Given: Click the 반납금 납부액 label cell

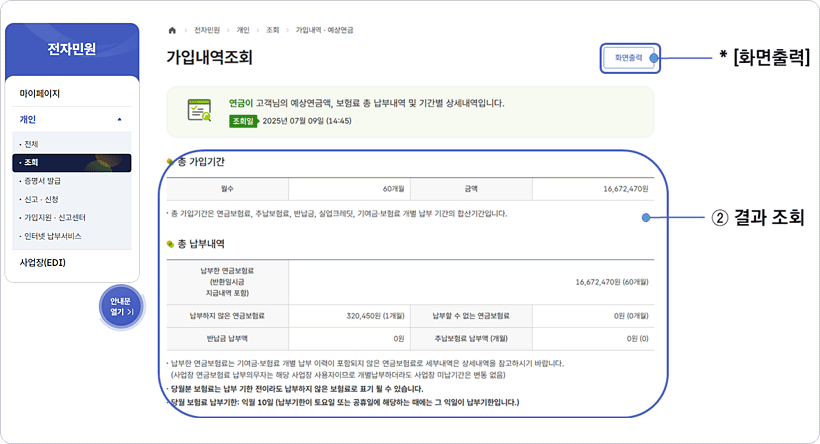Looking at the screenshot, I should pyautogui.click(x=227, y=339).
